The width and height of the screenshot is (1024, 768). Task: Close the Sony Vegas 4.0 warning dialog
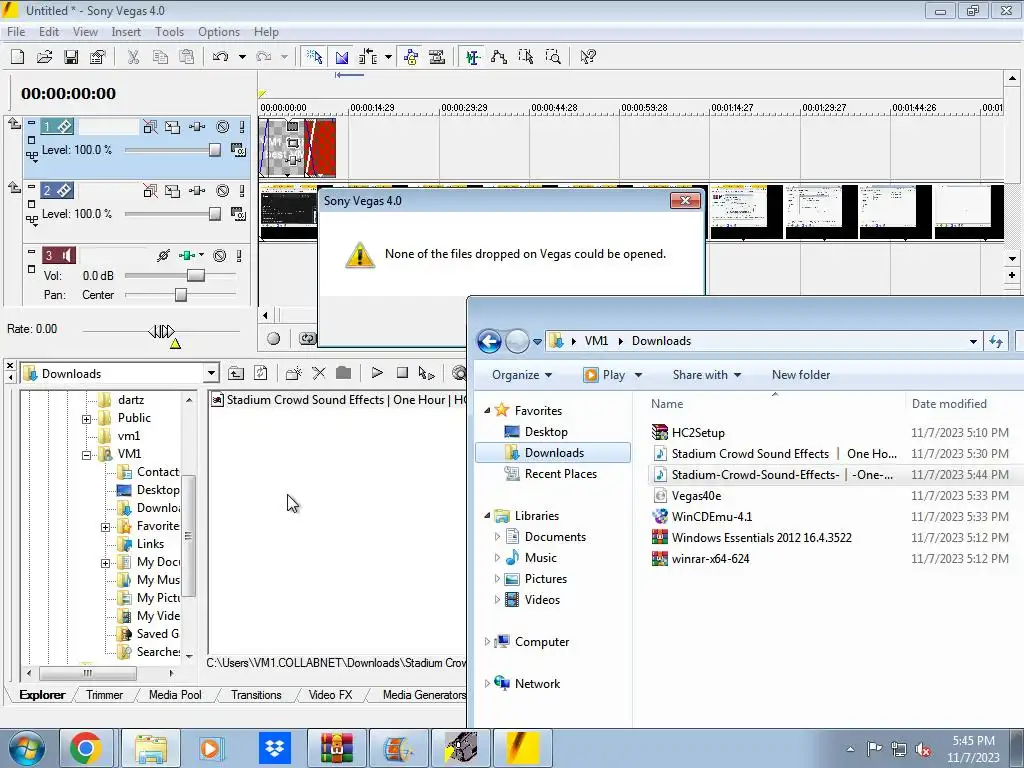[685, 200]
